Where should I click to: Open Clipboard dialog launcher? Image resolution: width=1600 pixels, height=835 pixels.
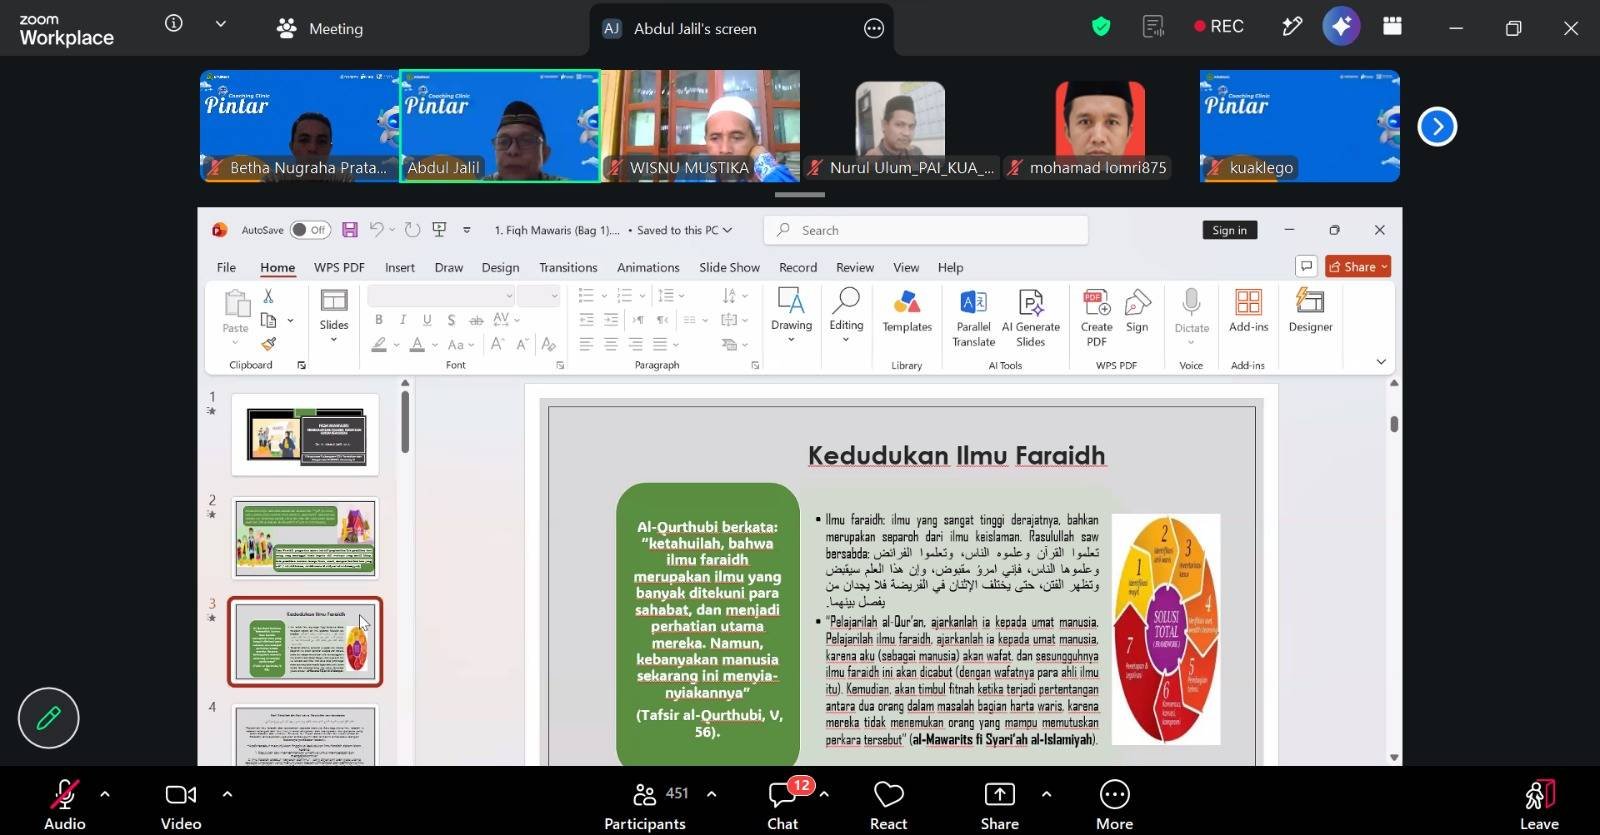click(301, 365)
